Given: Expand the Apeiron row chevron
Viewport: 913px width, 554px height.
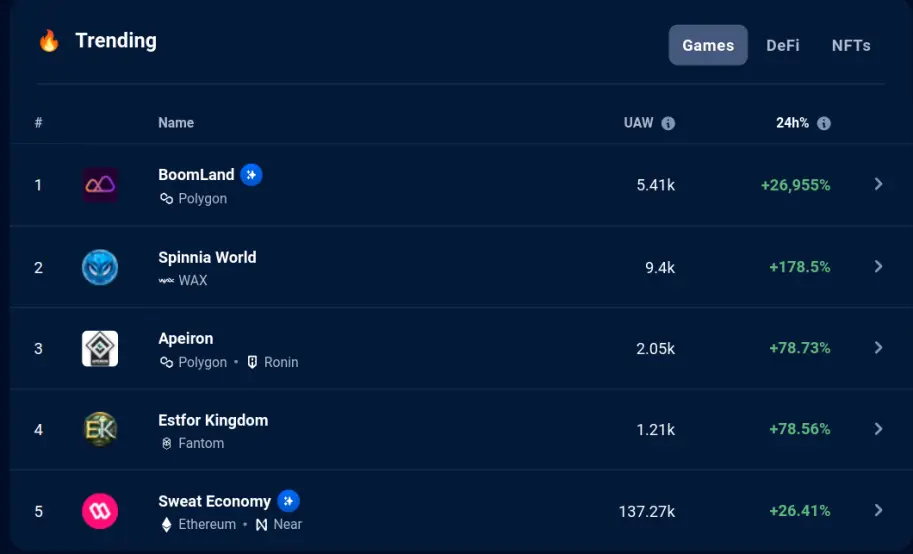Looking at the screenshot, I should click(x=878, y=348).
